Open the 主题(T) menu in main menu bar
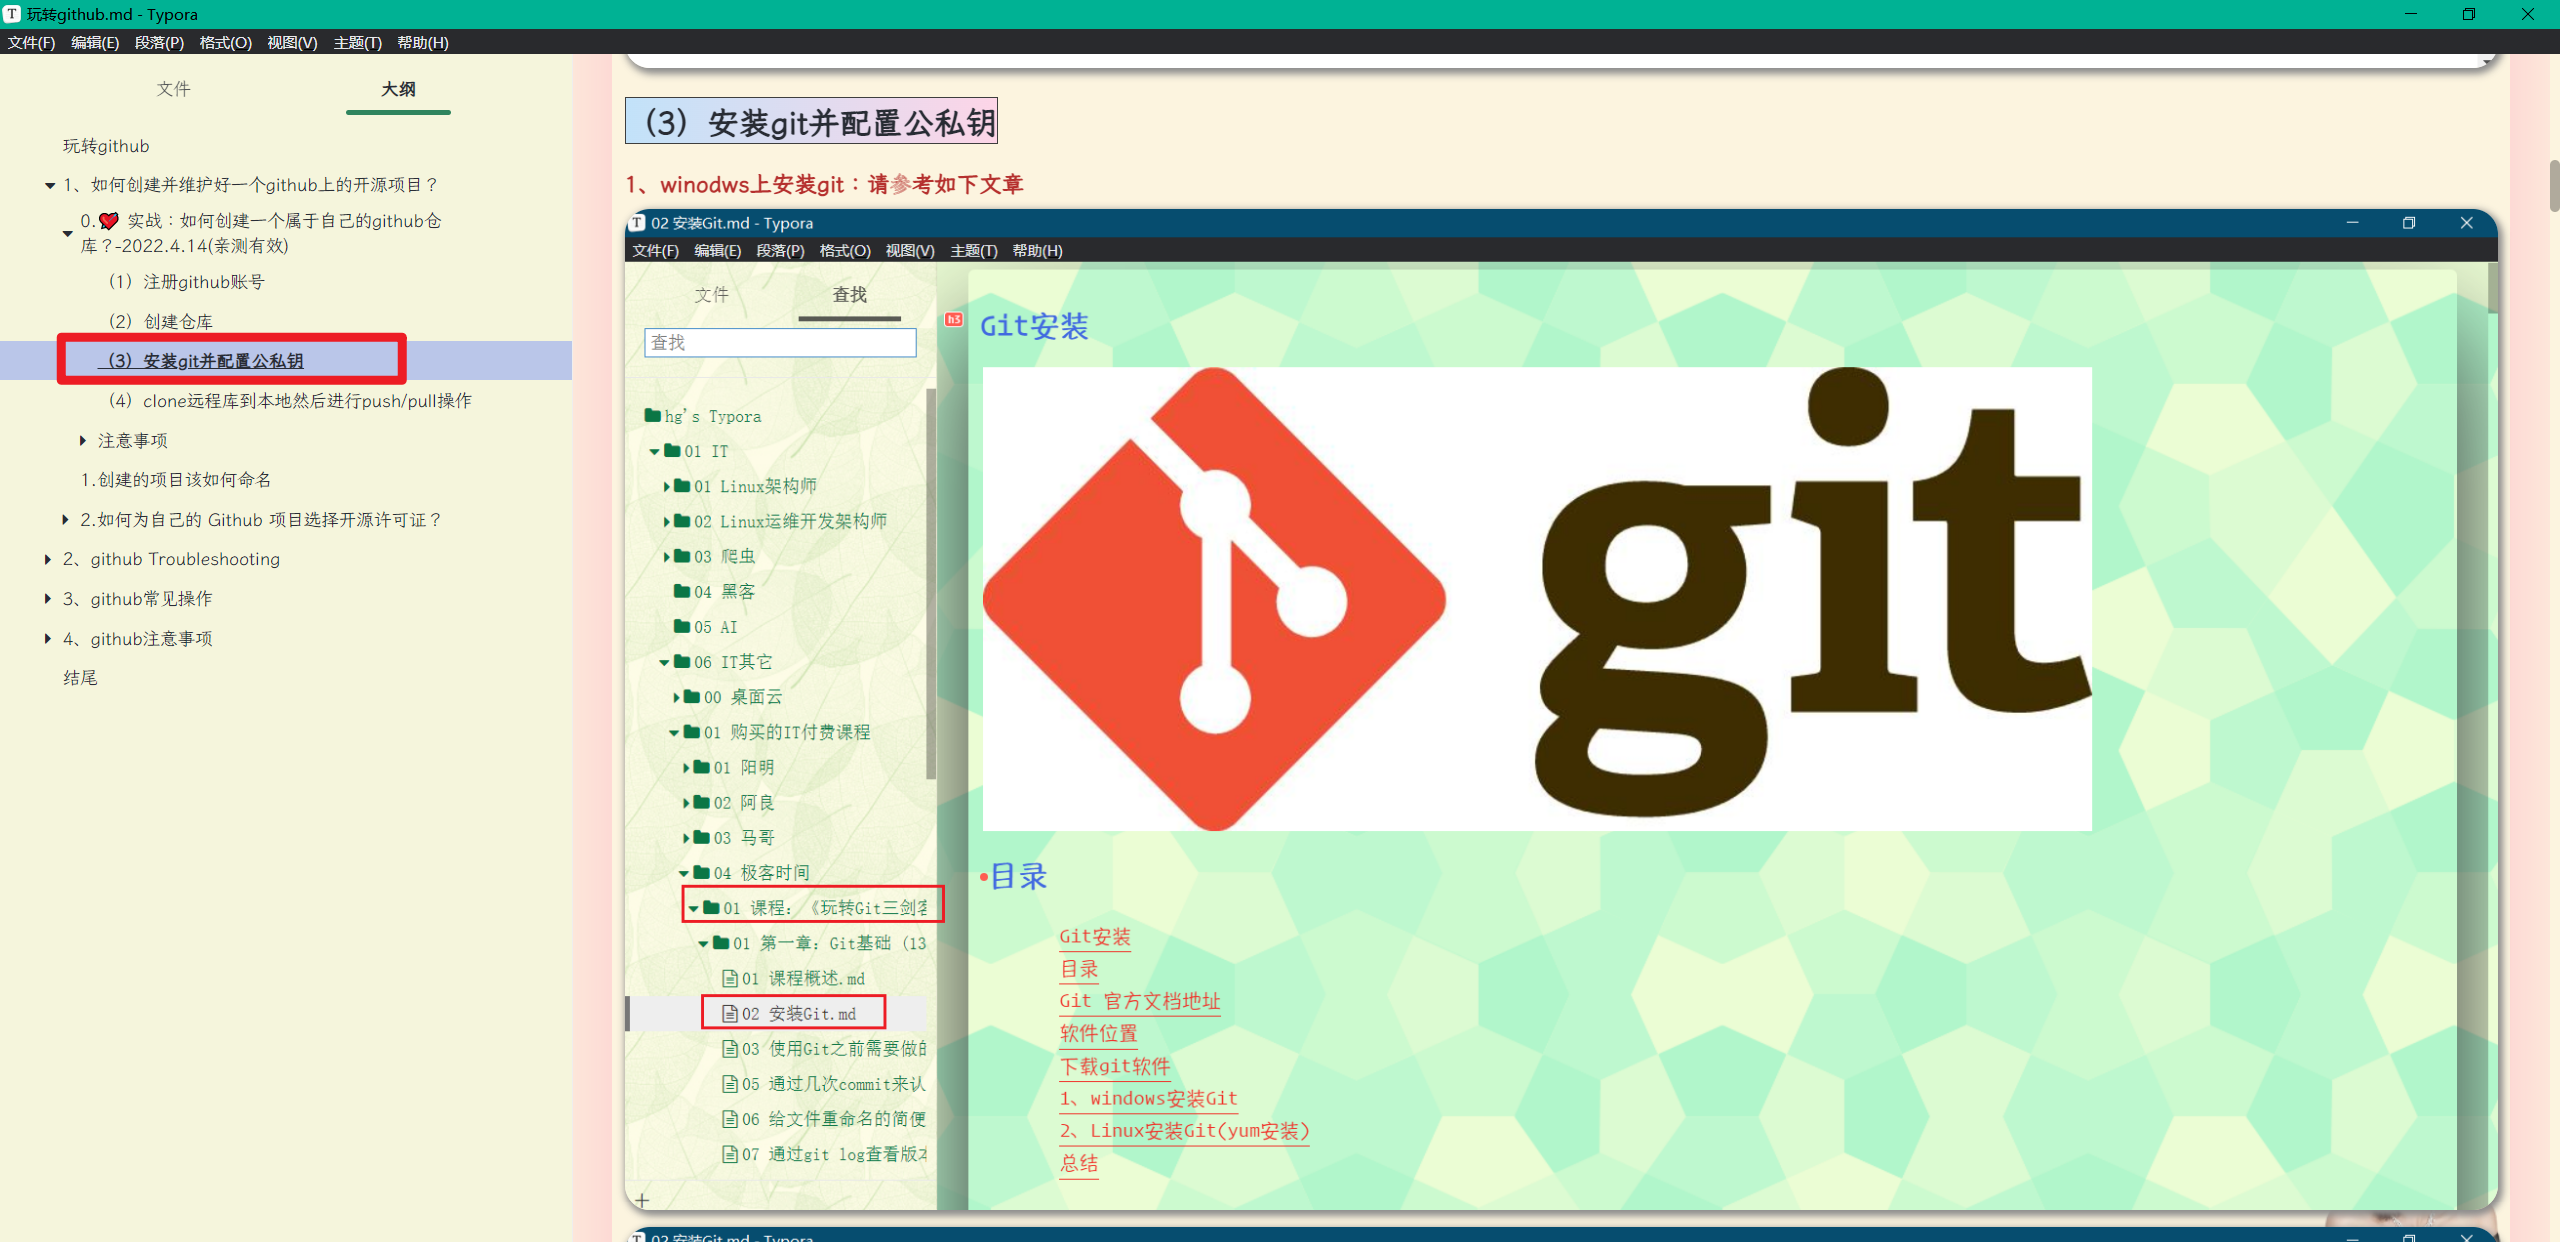The image size is (2560, 1242). 357,42
